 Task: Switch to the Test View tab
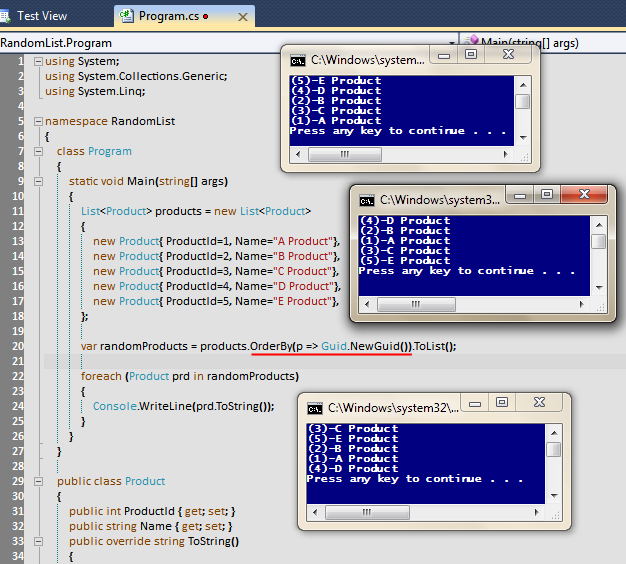(x=42, y=16)
